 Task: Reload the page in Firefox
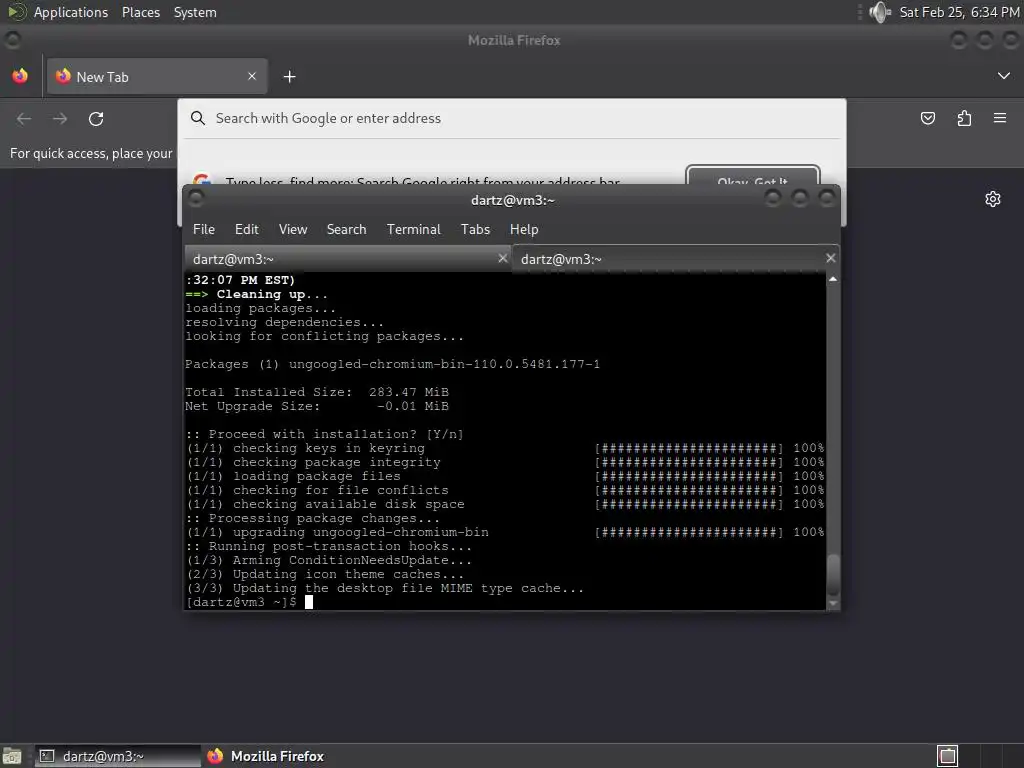pos(96,119)
